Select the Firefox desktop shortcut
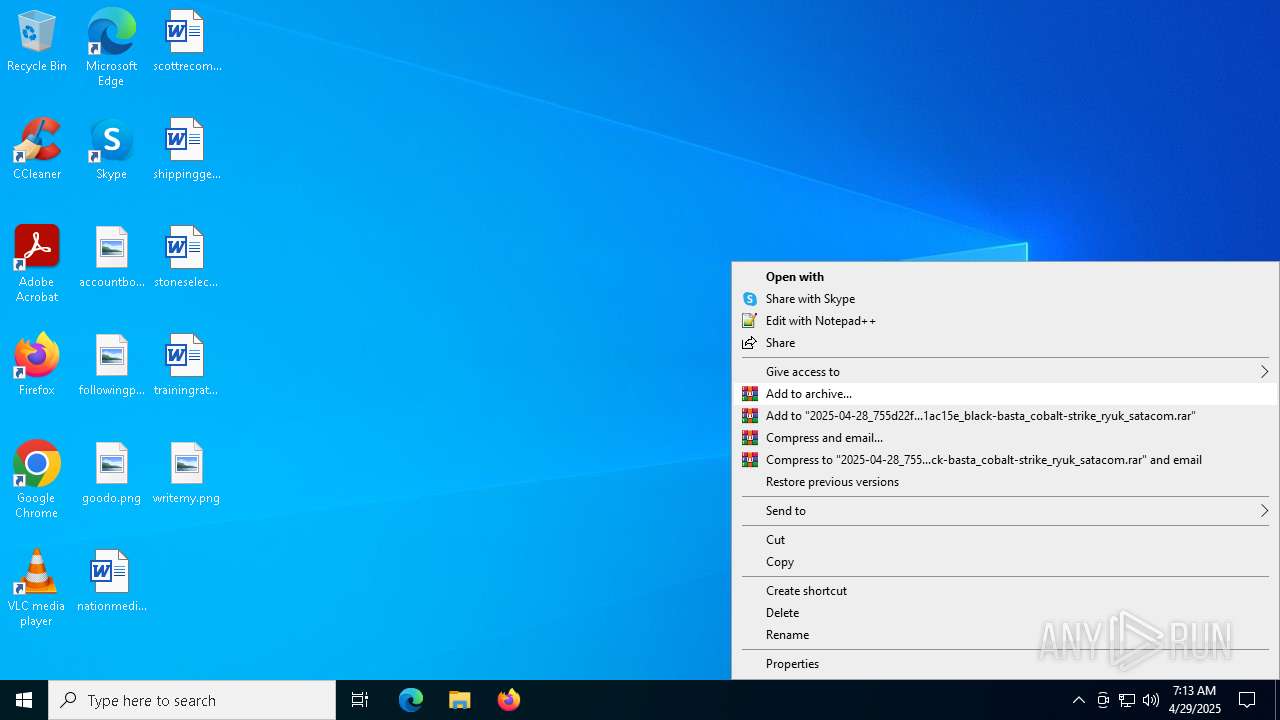The height and width of the screenshot is (720, 1280). (37, 365)
